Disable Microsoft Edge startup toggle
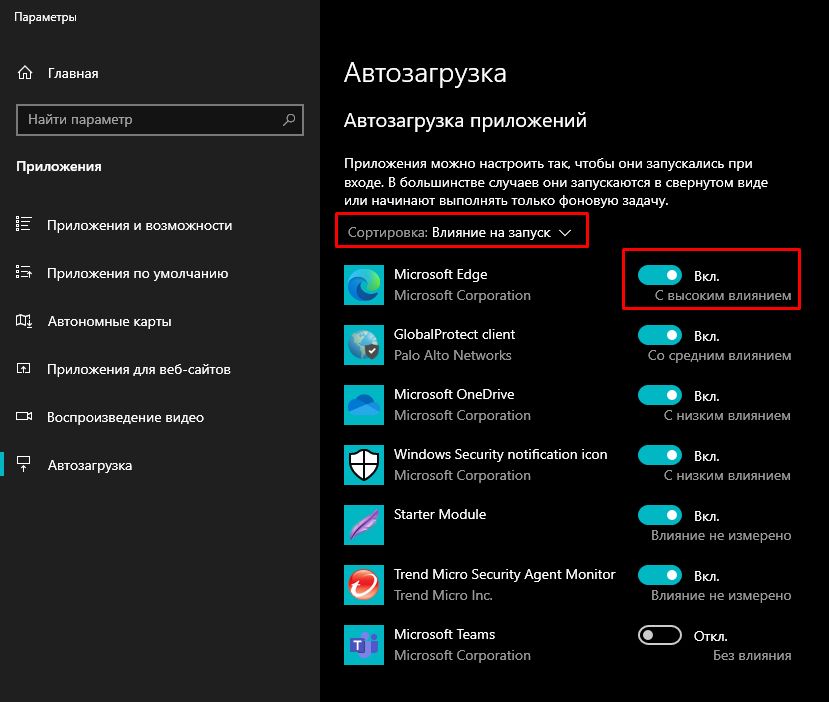The width and height of the screenshot is (829, 702). coord(659,275)
